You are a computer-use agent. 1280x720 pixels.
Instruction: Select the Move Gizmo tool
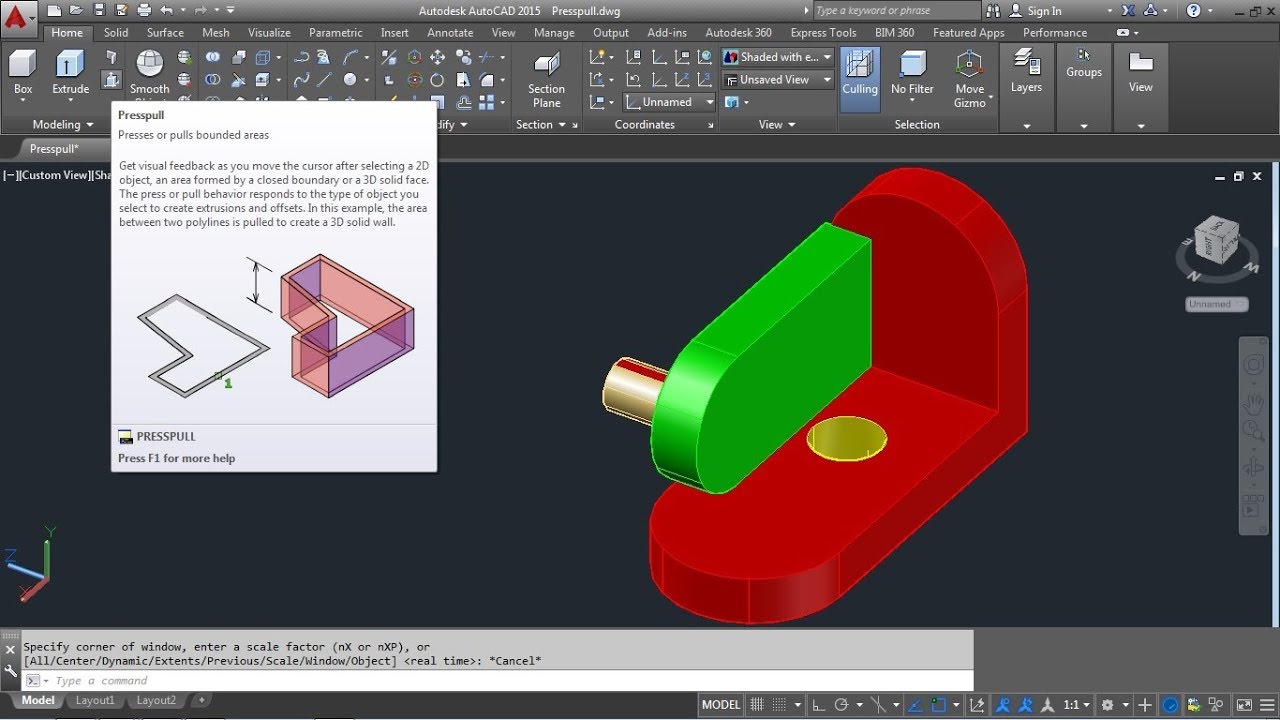point(969,78)
